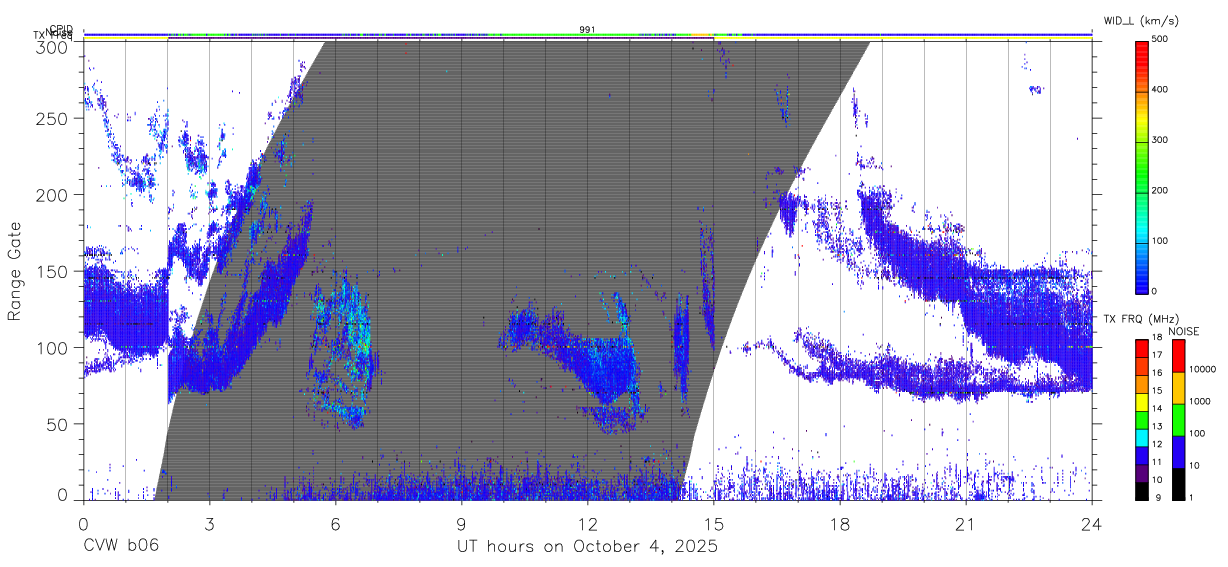Screen dimensions: 1228x567
Task: Click the blue 11-12 MHz TX FRQ swatch
Action: coord(1141,454)
